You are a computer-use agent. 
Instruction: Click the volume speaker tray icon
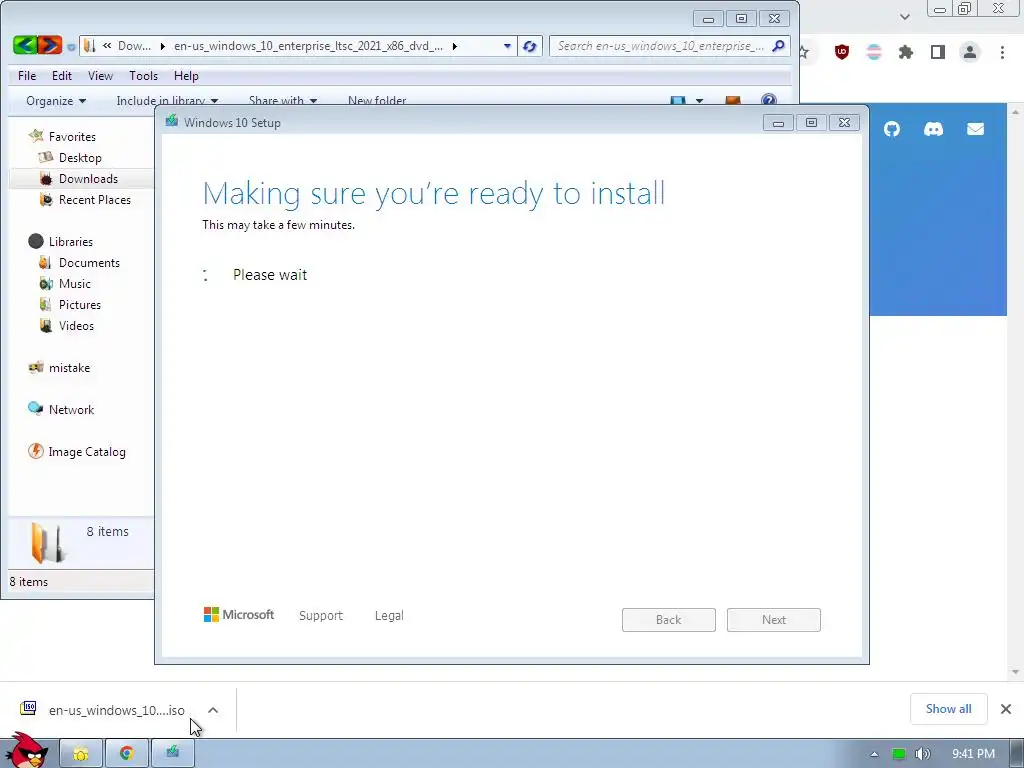point(923,754)
